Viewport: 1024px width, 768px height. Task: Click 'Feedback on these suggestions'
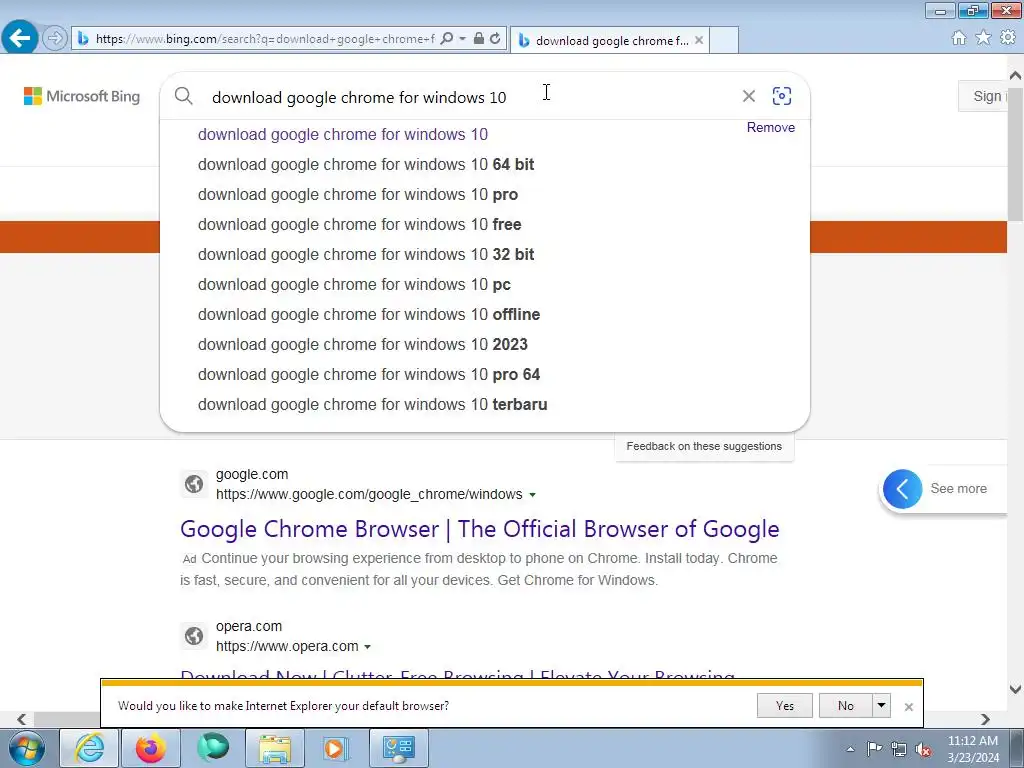tap(704, 446)
